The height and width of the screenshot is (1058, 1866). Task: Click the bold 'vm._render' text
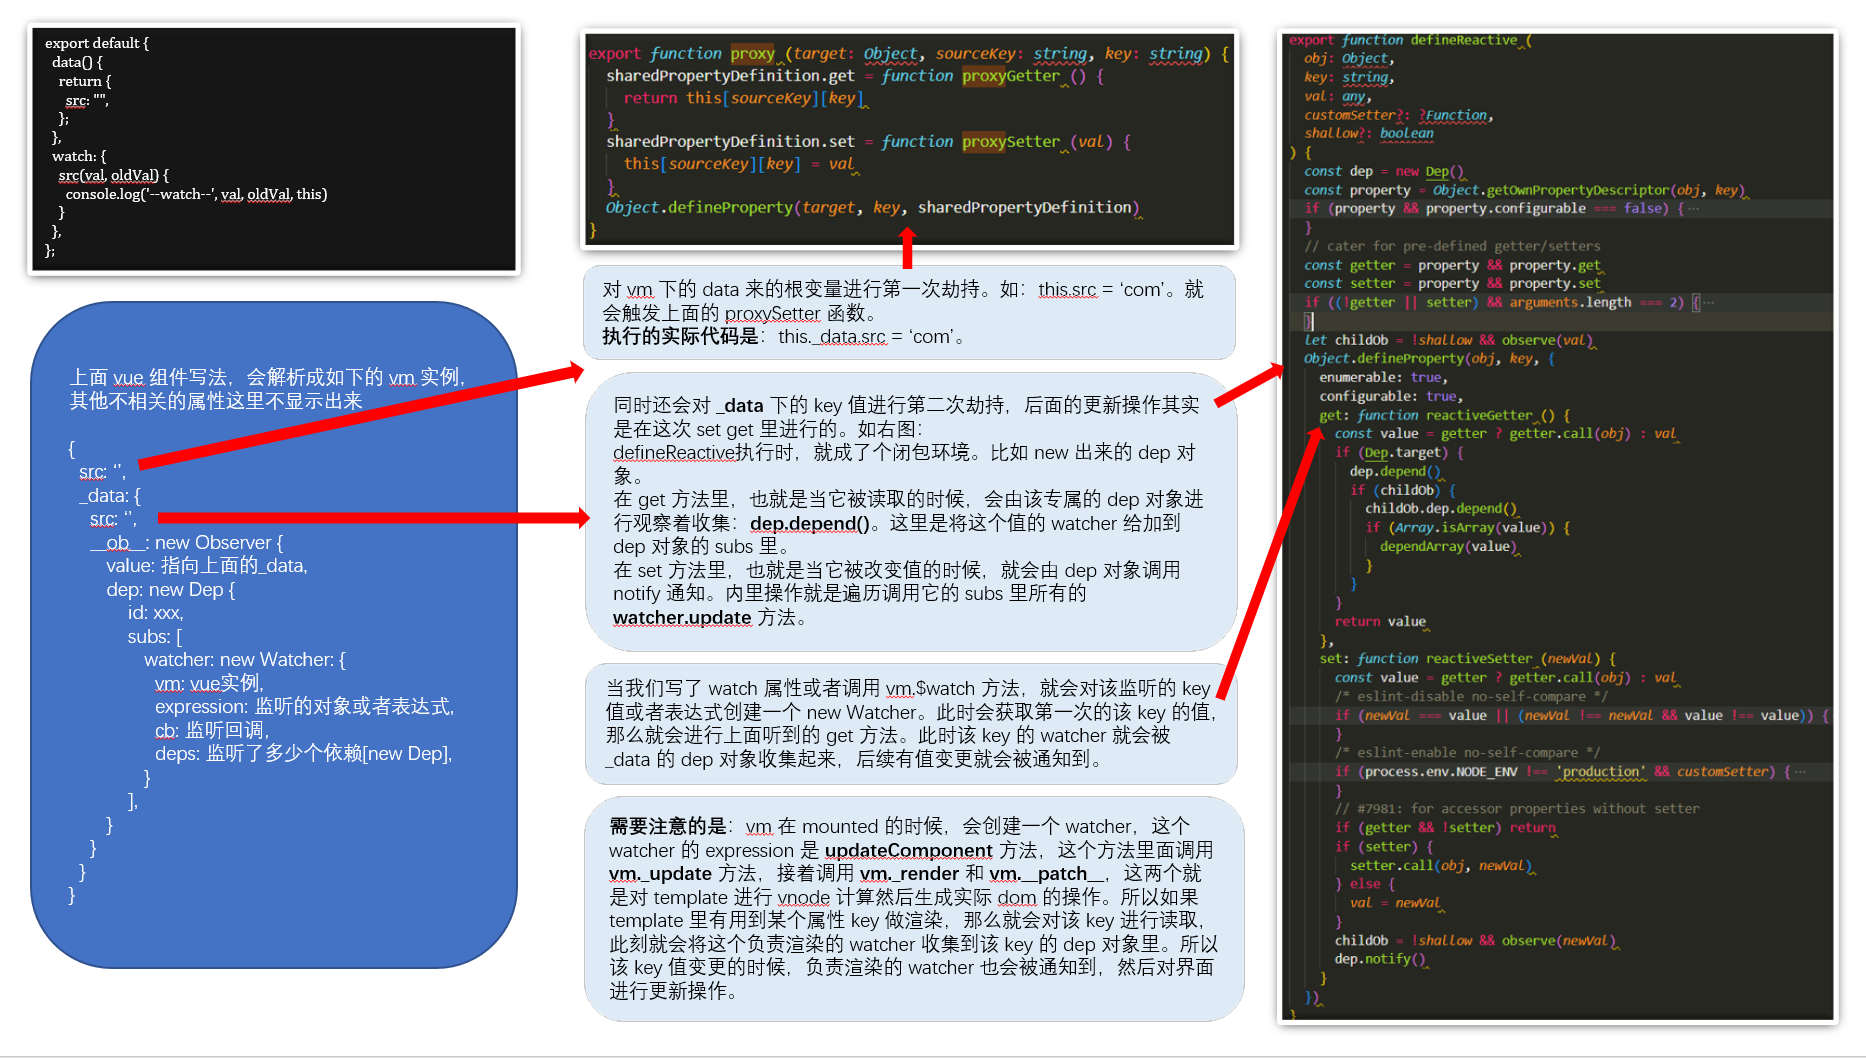pyautogui.click(x=909, y=873)
